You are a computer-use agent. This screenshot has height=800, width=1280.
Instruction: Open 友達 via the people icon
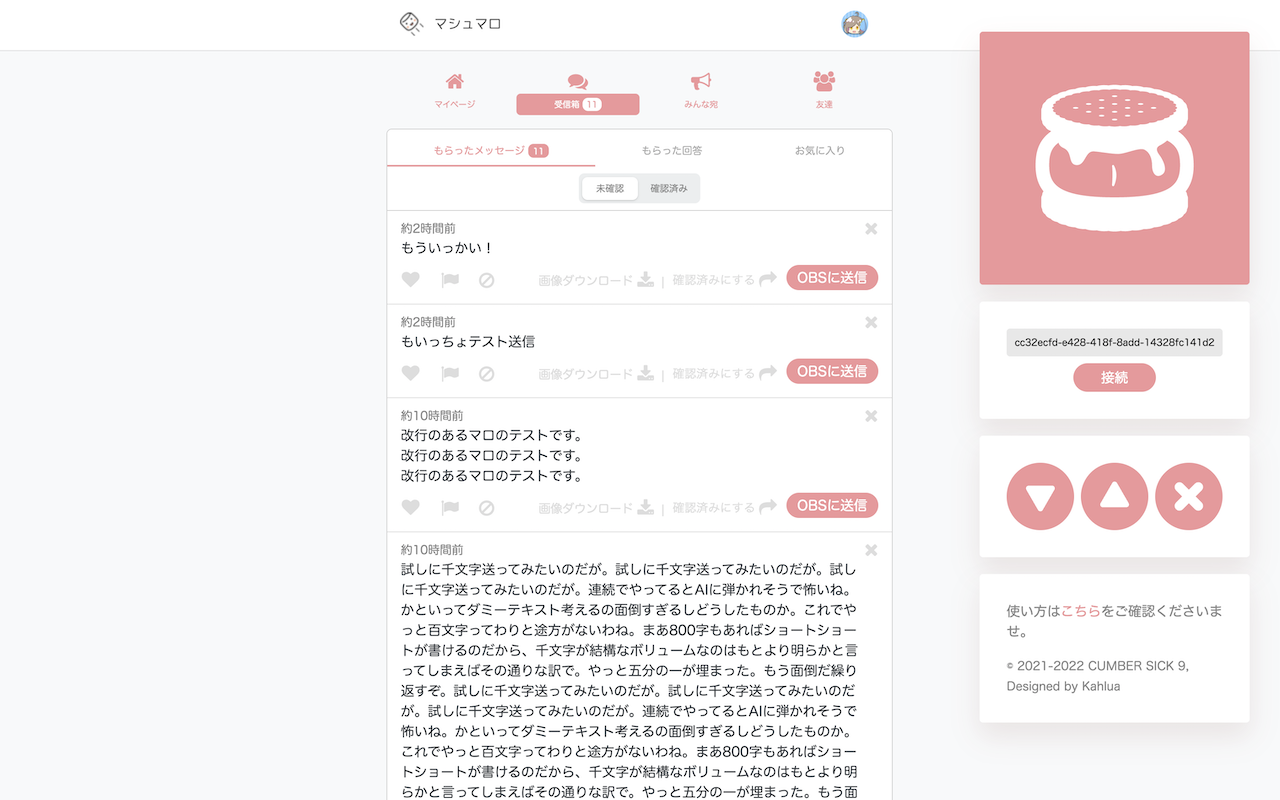[823, 82]
